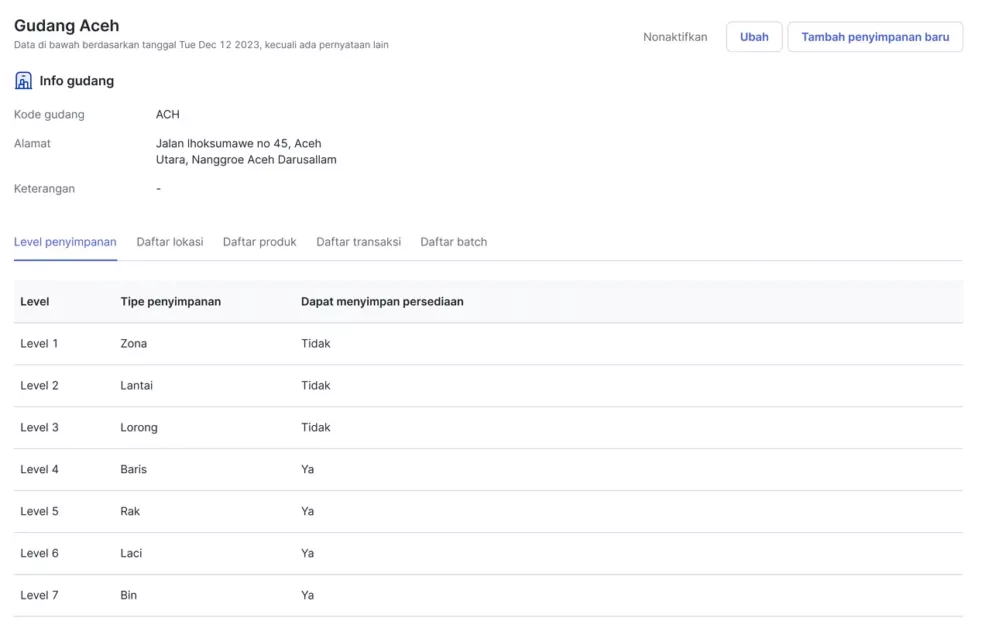Click the Keterangan label
The width and height of the screenshot is (982, 628).
click(x=44, y=188)
